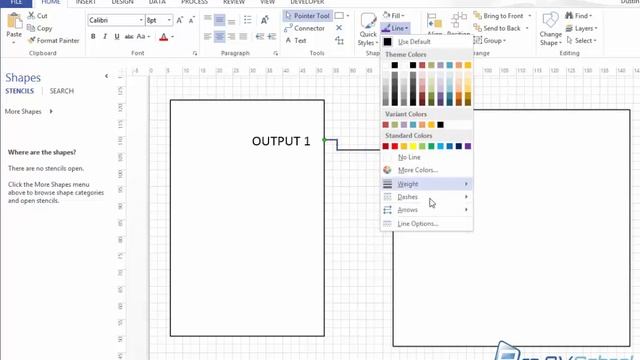640x360 pixels.
Task: Toggle Strikethrough formatting
Action: [129, 37]
